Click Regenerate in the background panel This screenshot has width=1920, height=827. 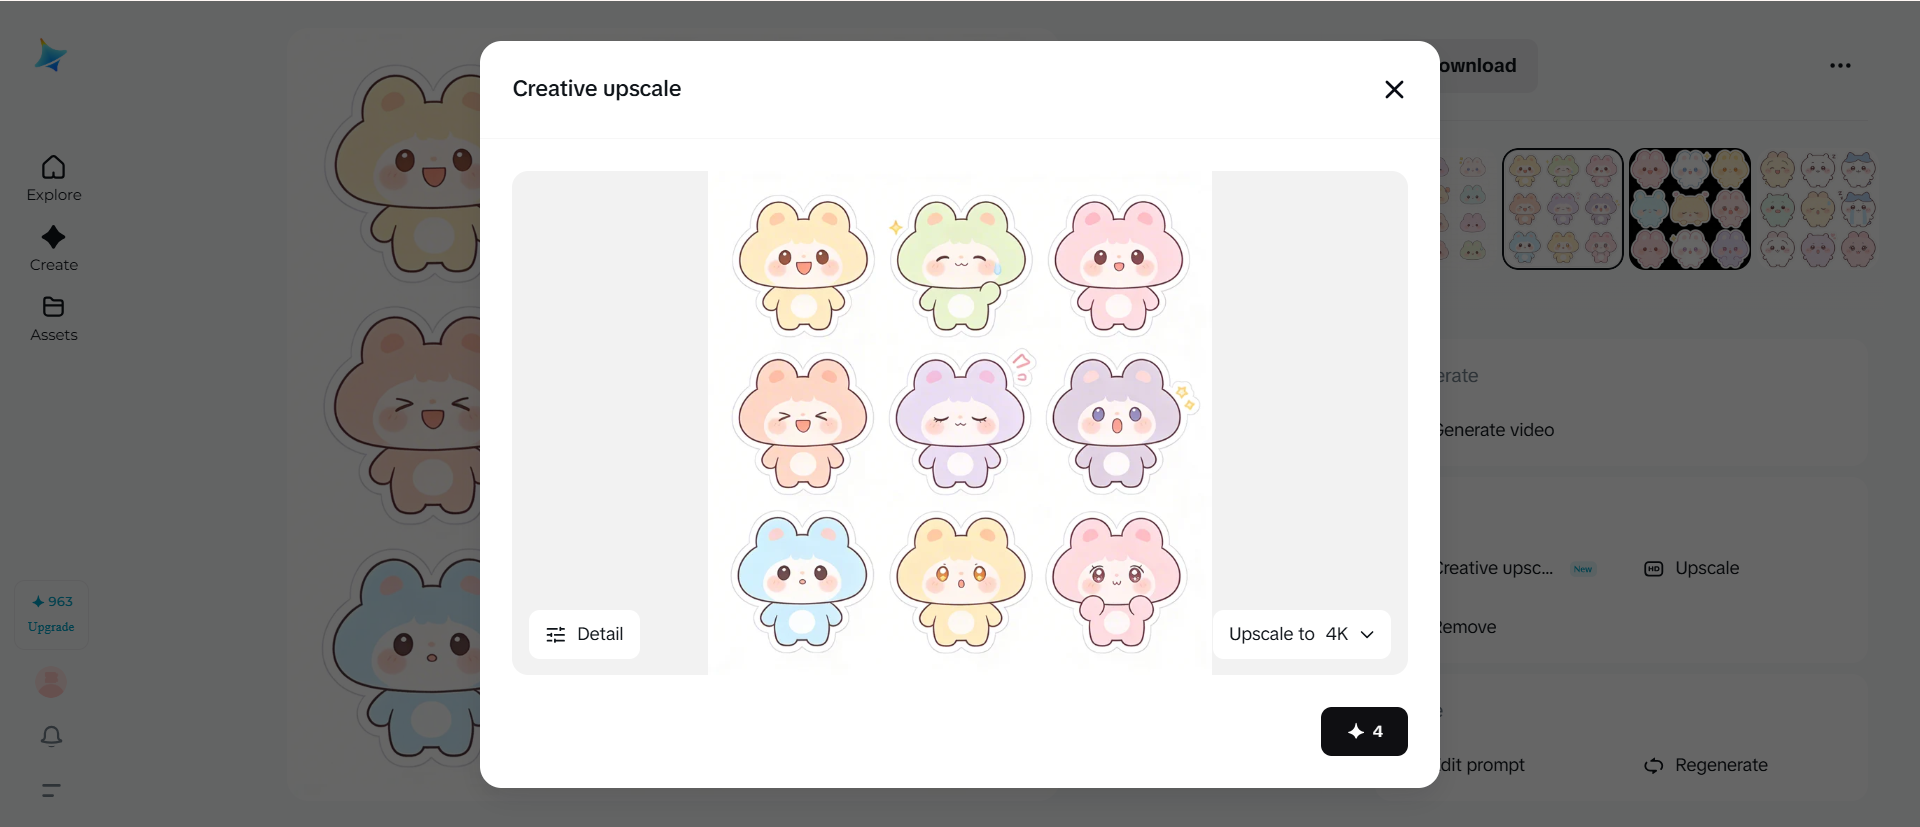1706,765
